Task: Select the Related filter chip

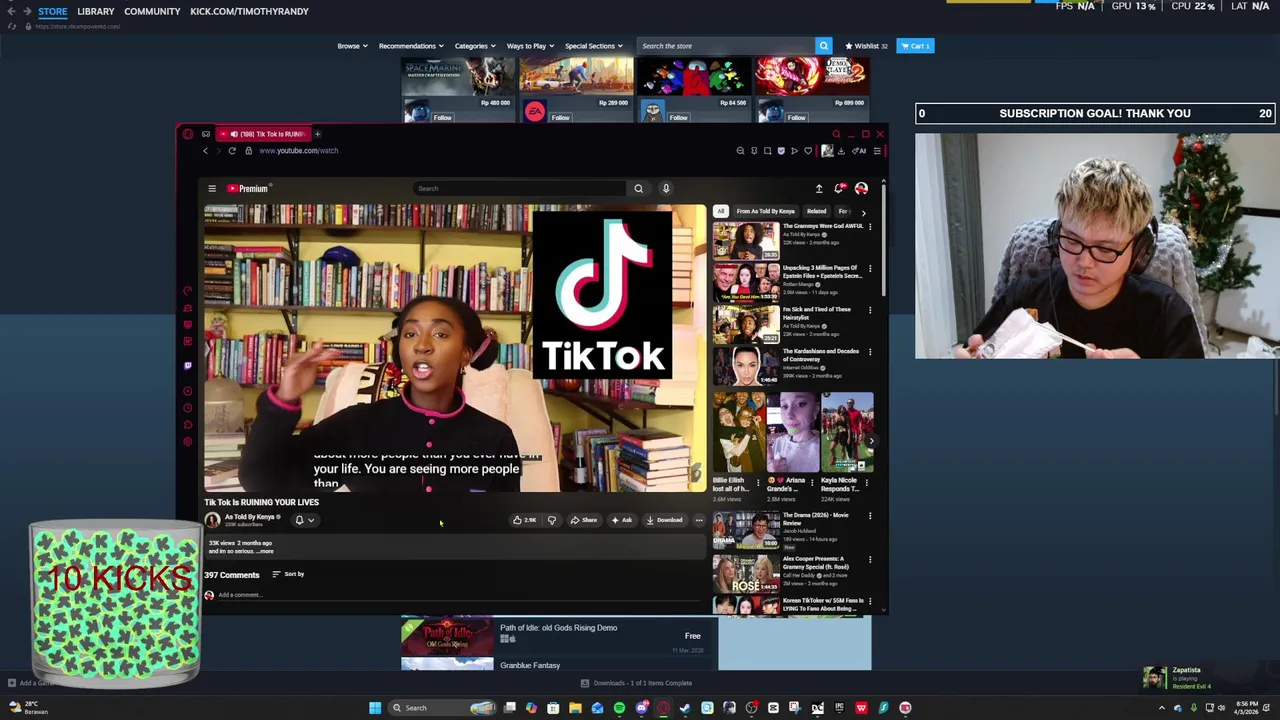Action: [x=816, y=211]
